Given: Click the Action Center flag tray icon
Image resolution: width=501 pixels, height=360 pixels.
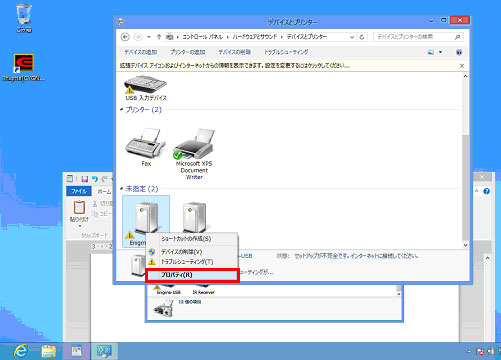Looking at the screenshot, I should (x=480, y=351).
